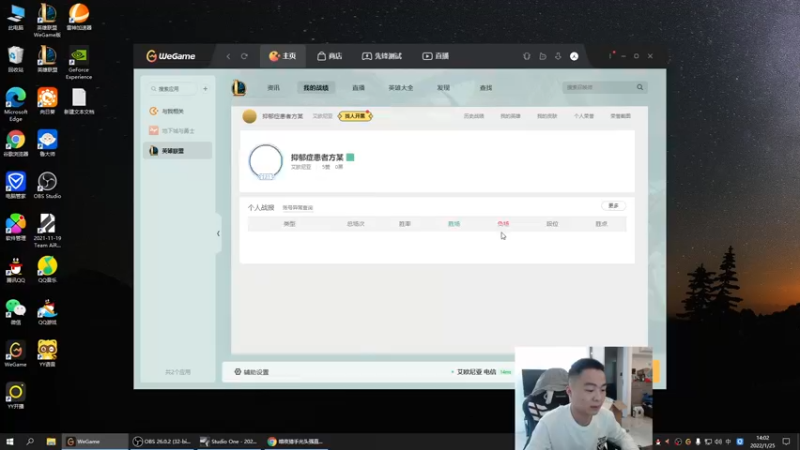Switch to Studio One in the taskbar

click(229, 441)
